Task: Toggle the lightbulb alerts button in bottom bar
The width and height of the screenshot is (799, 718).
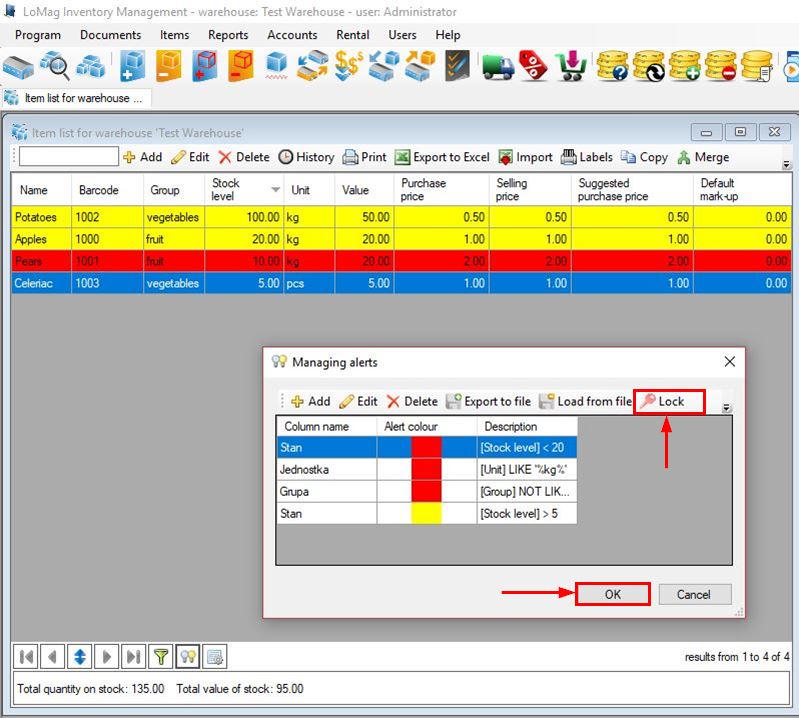Action: [188, 657]
